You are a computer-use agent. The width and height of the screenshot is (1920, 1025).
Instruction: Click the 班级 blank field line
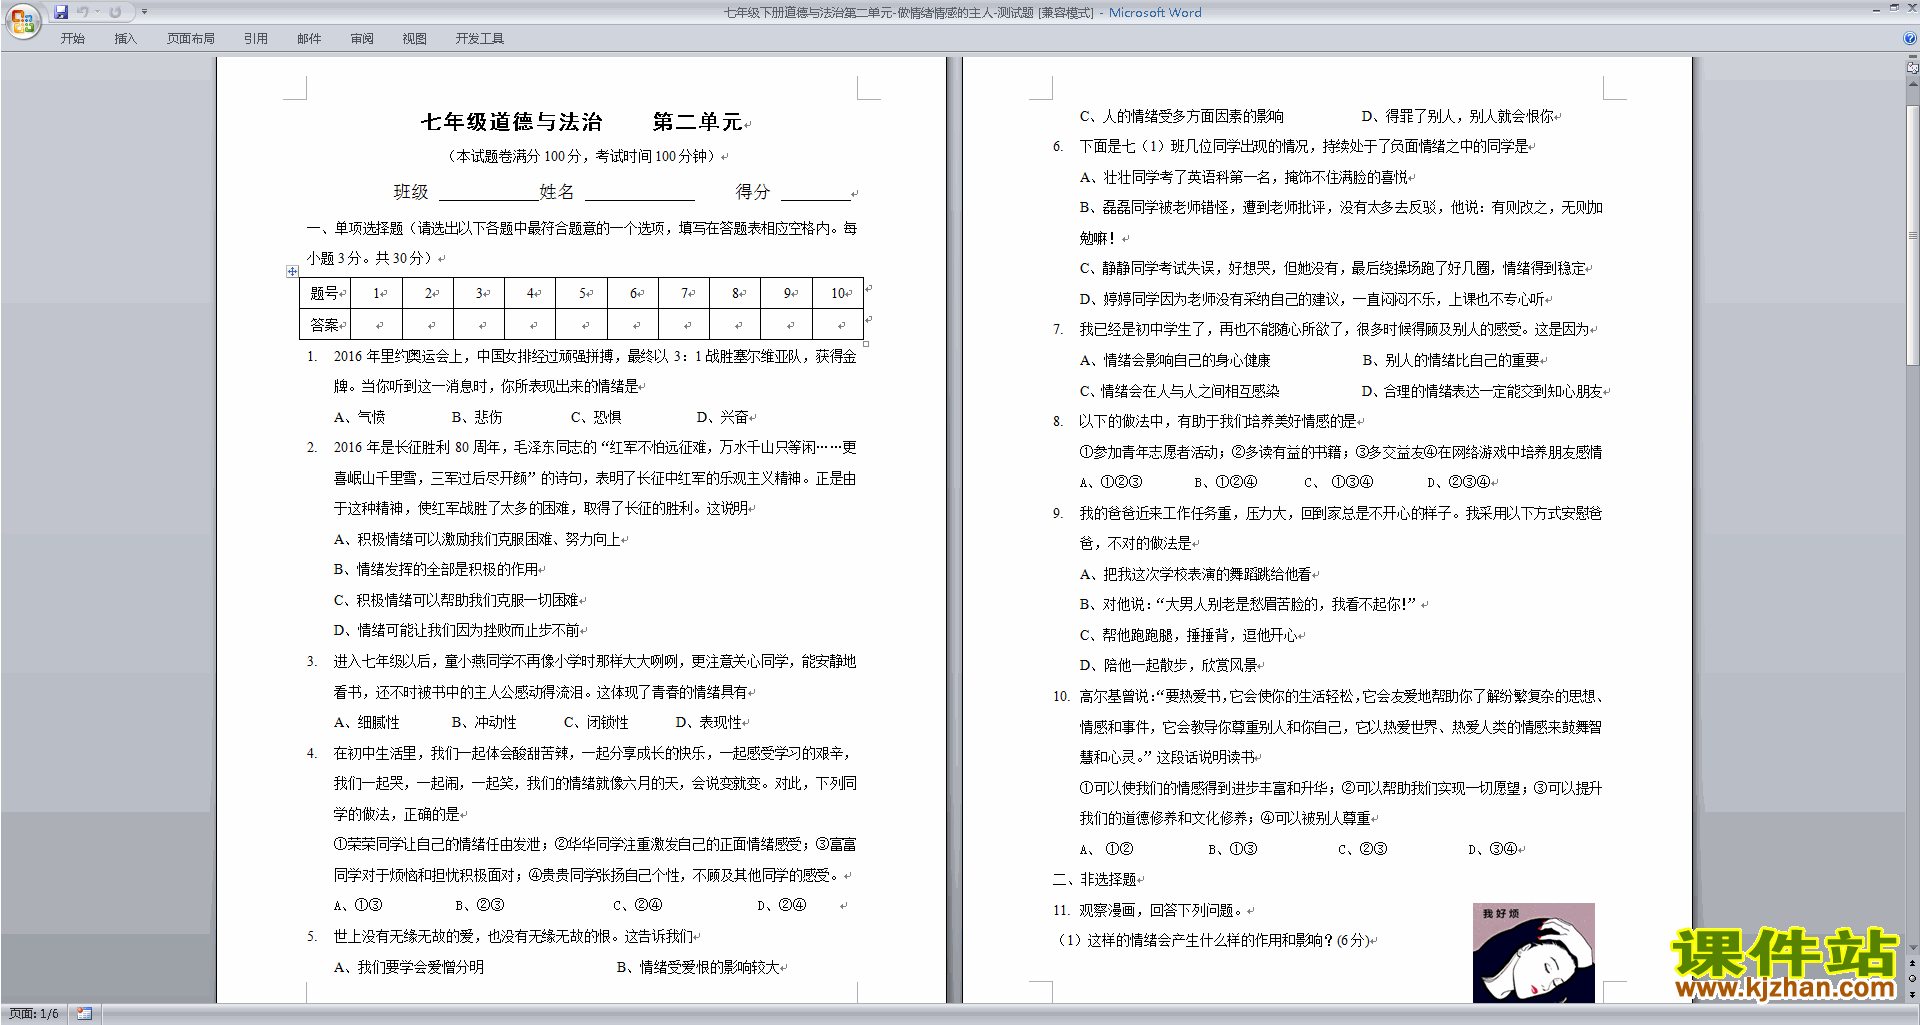click(488, 193)
